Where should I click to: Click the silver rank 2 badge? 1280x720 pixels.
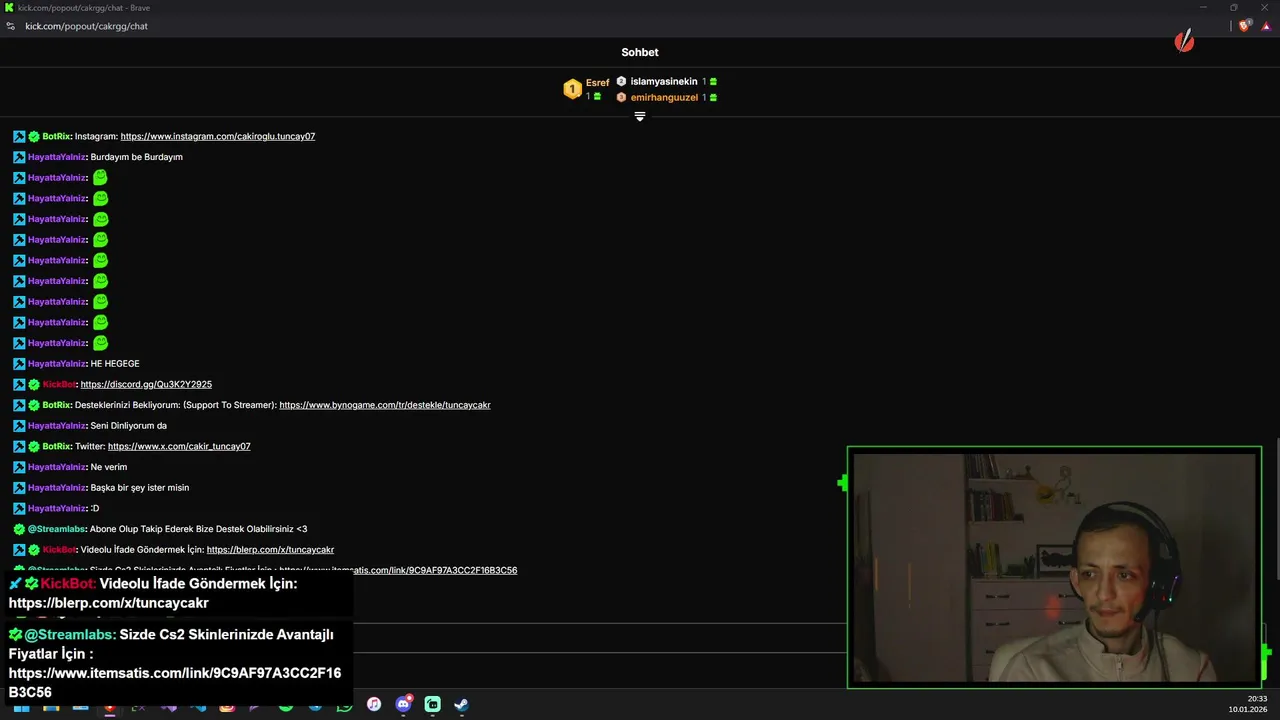[621, 82]
